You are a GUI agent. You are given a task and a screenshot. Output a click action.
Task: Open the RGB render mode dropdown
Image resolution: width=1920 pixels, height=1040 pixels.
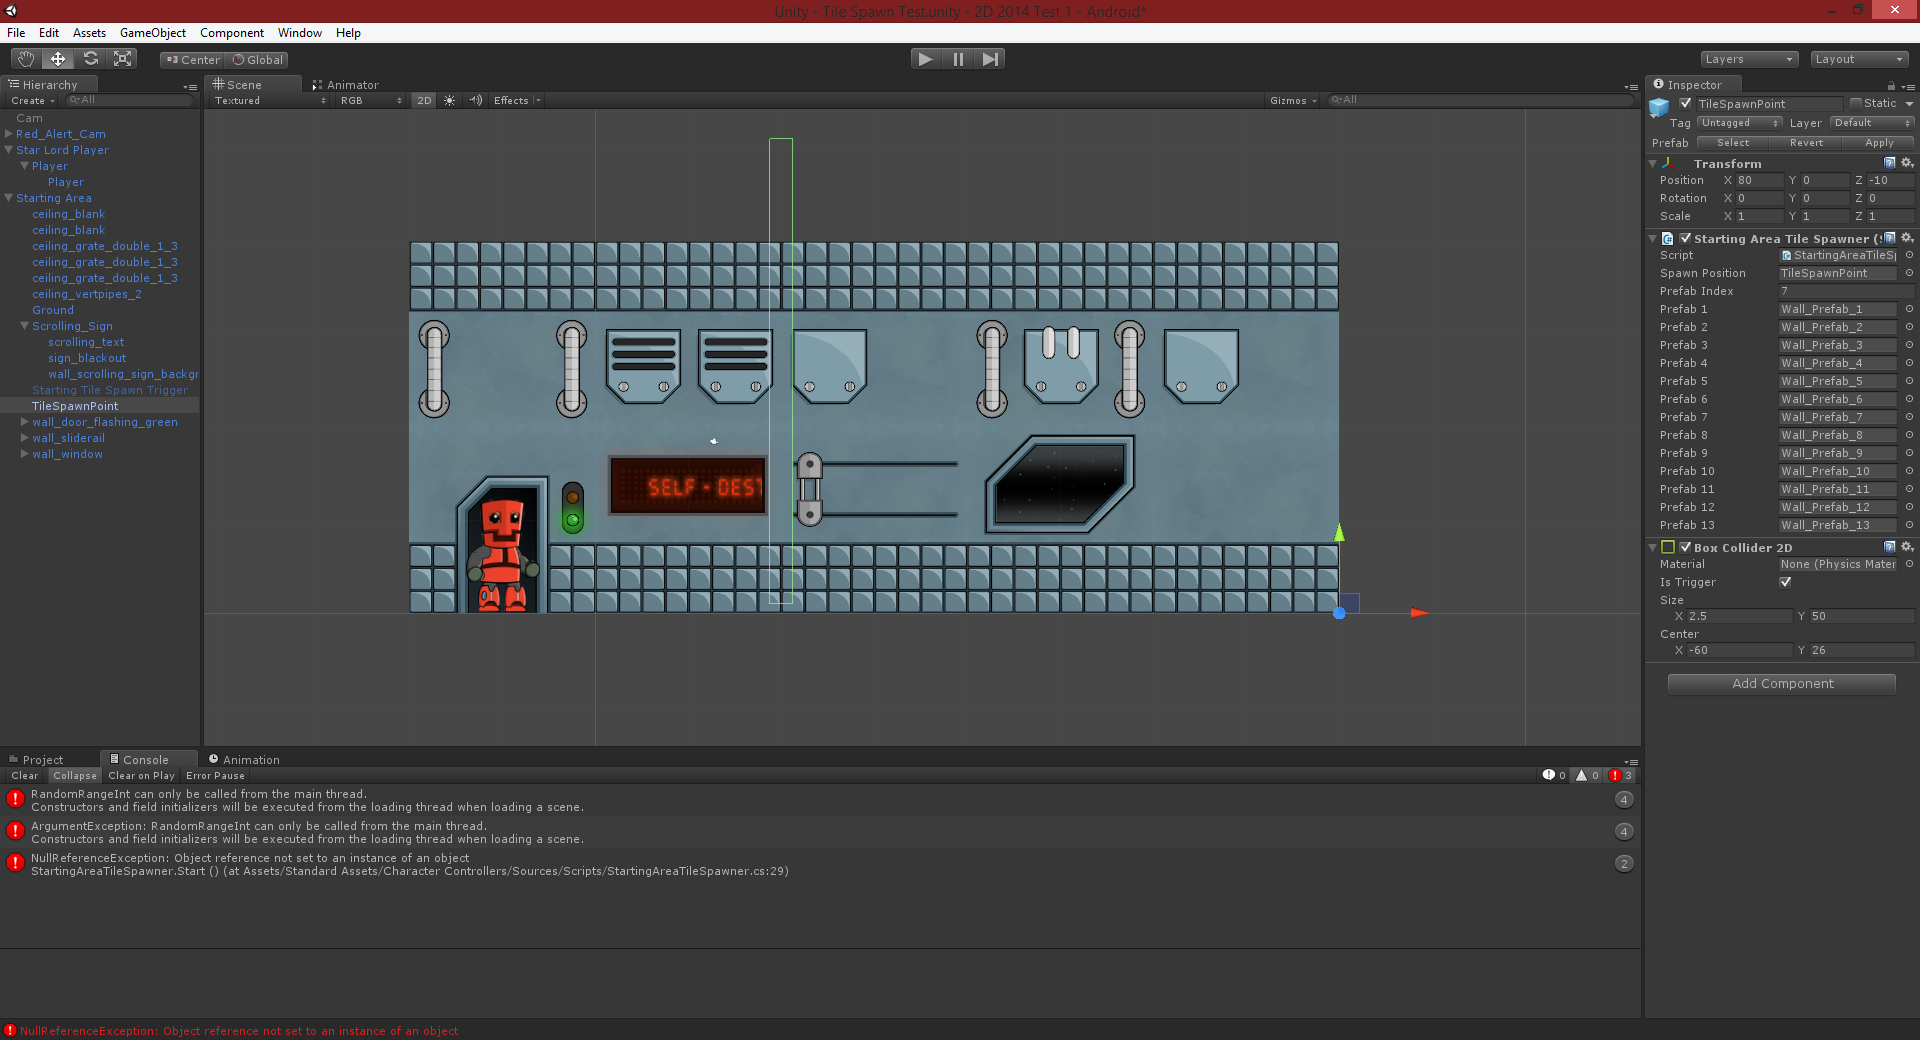pyautogui.click(x=370, y=100)
